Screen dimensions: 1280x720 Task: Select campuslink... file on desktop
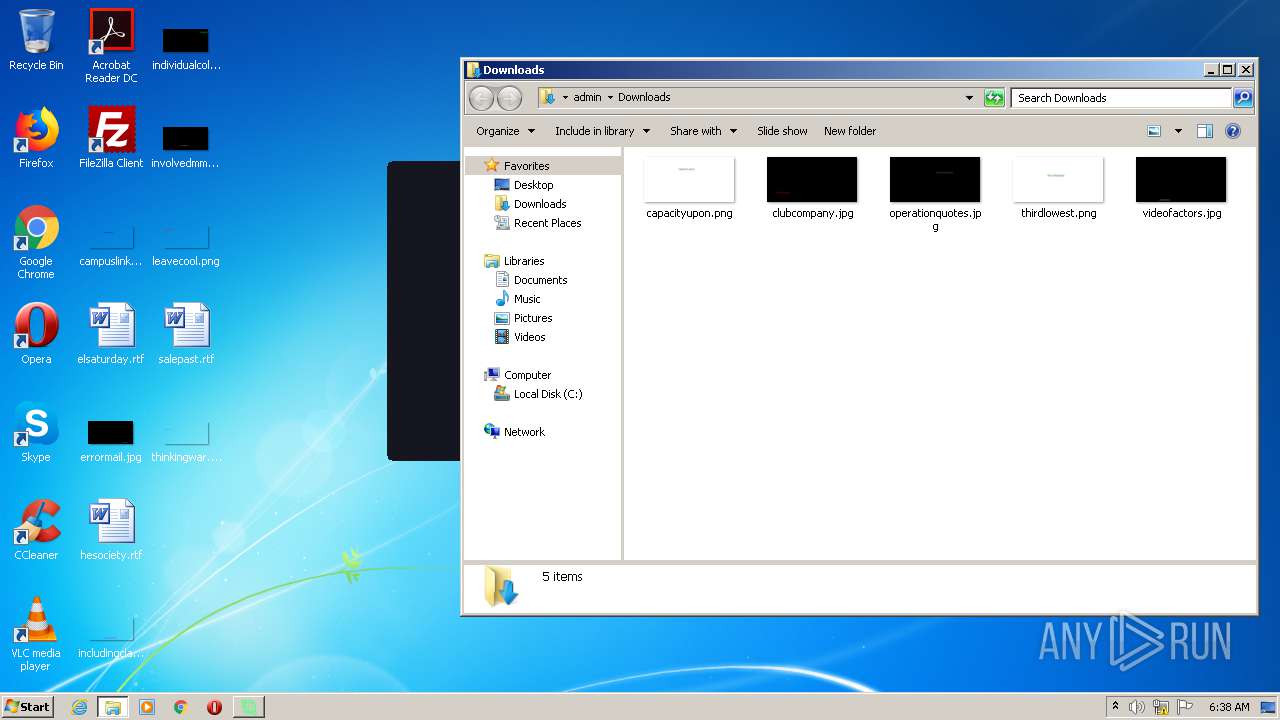point(111,246)
